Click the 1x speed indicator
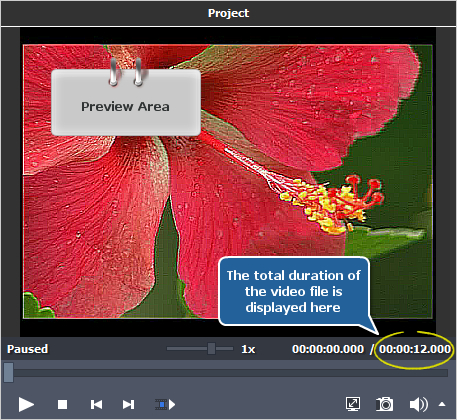 [248, 349]
